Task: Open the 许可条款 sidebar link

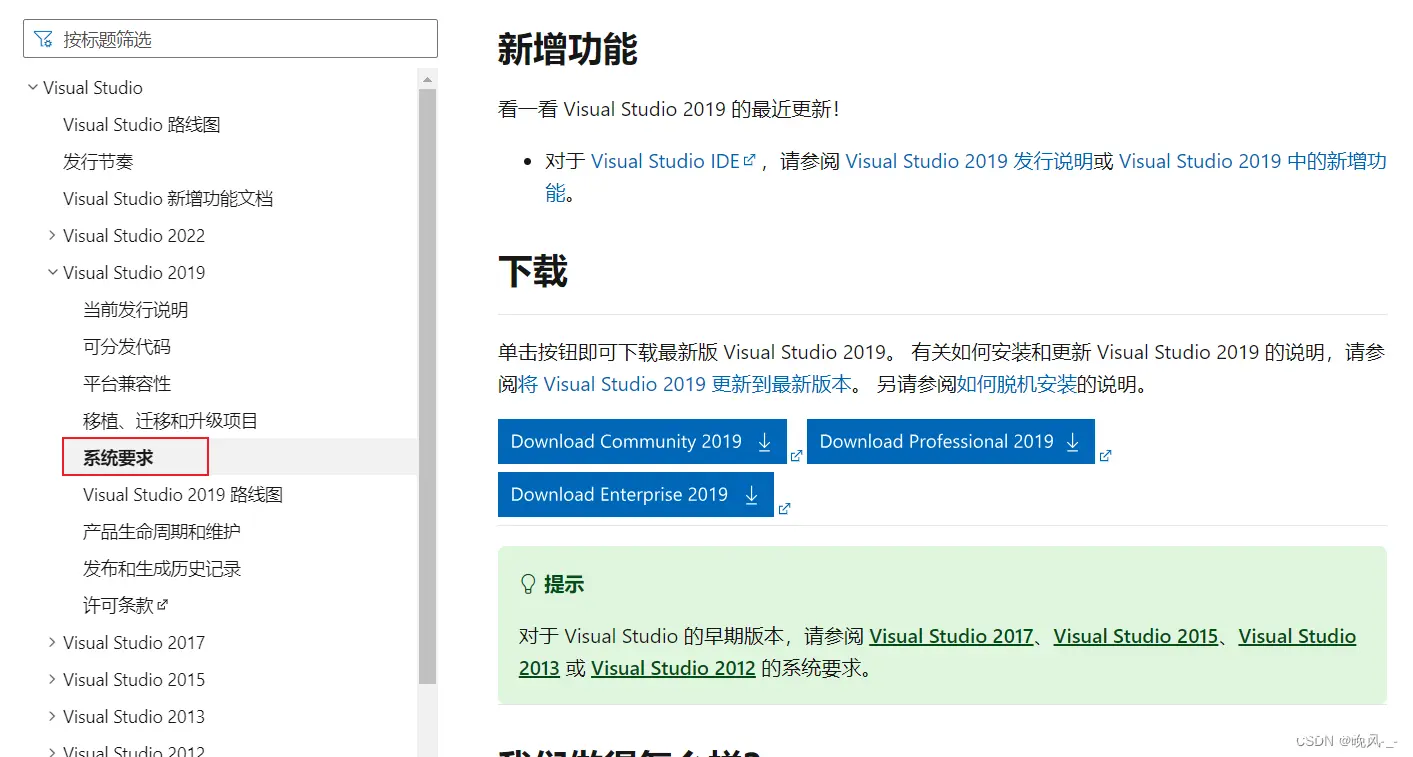Action: 118,606
